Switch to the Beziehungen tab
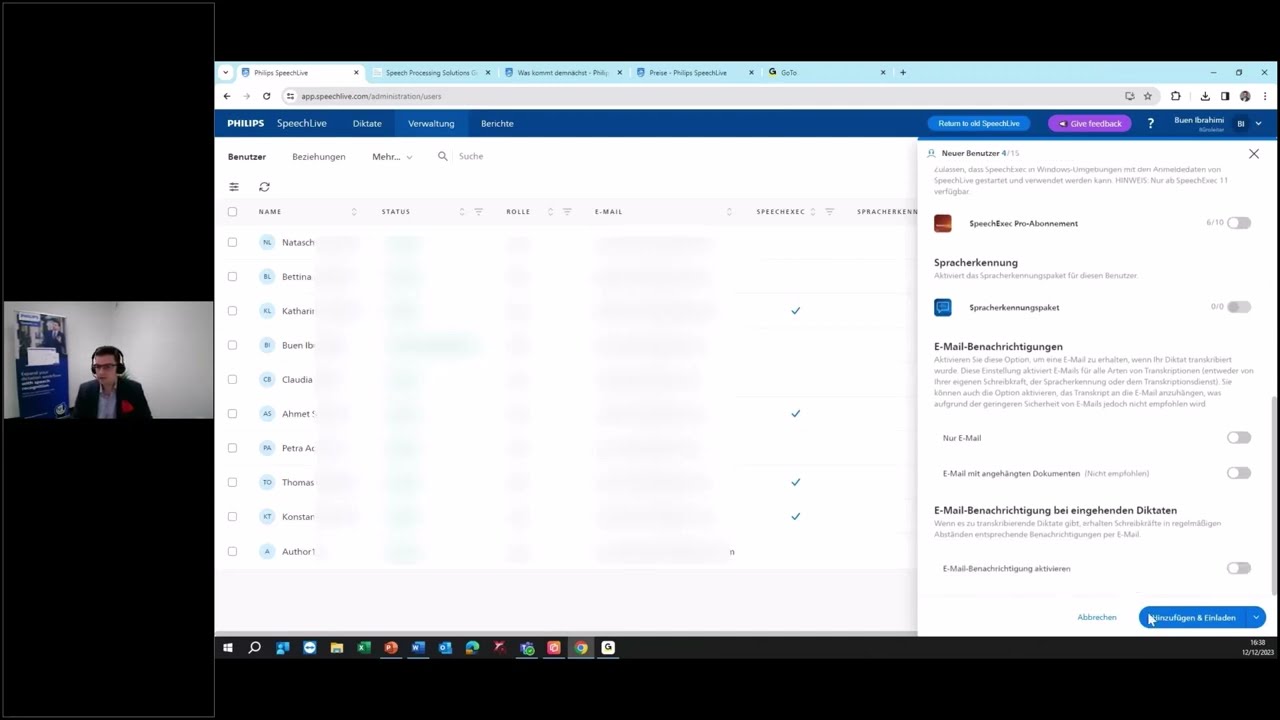Screen dimensions: 1280x720 tap(319, 157)
